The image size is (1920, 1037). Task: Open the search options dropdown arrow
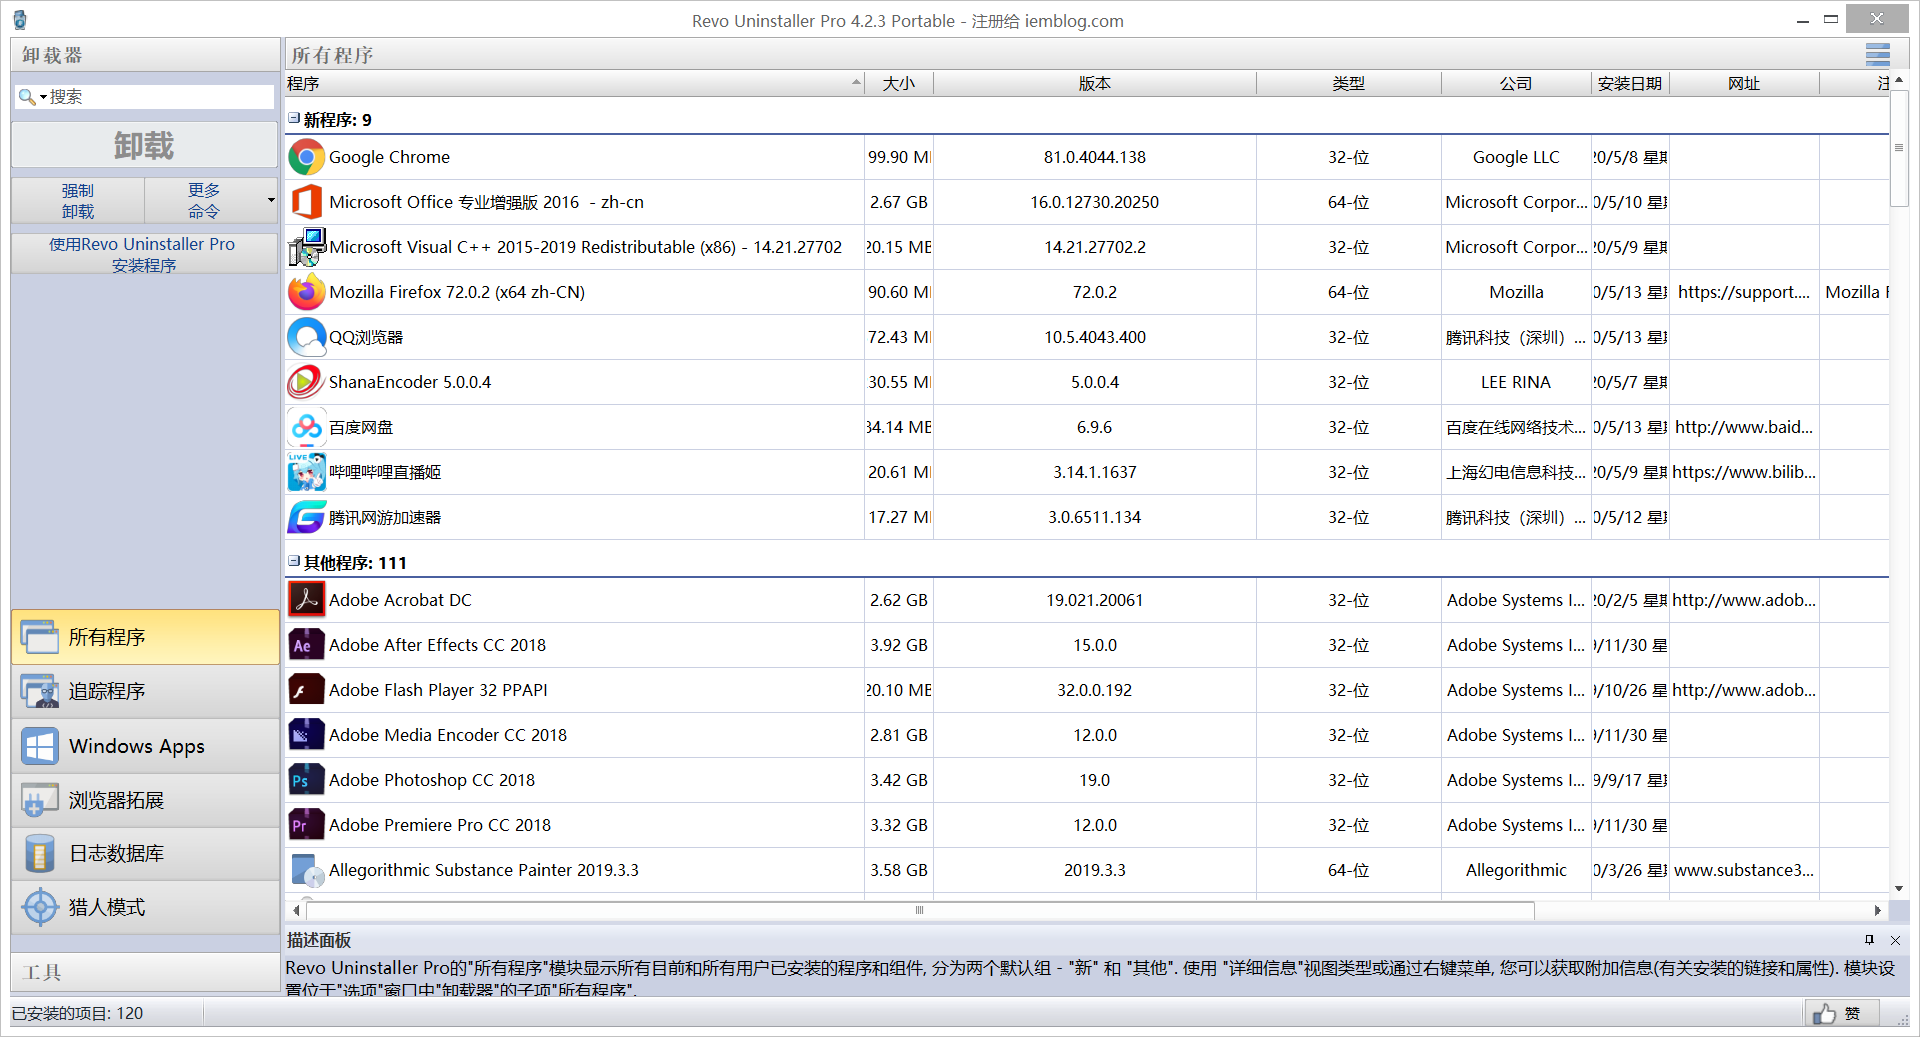tap(43, 97)
